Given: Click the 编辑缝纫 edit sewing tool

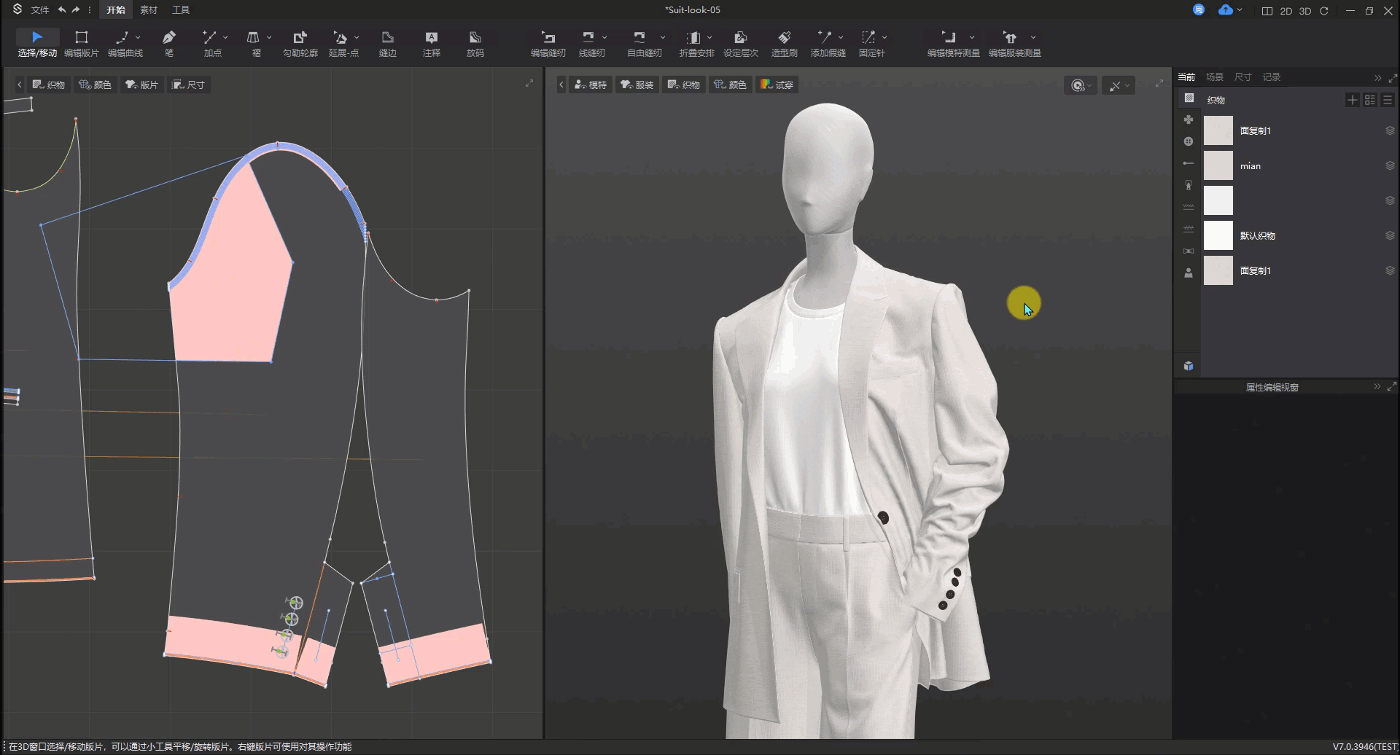Looking at the screenshot, I should click(547, 38).
